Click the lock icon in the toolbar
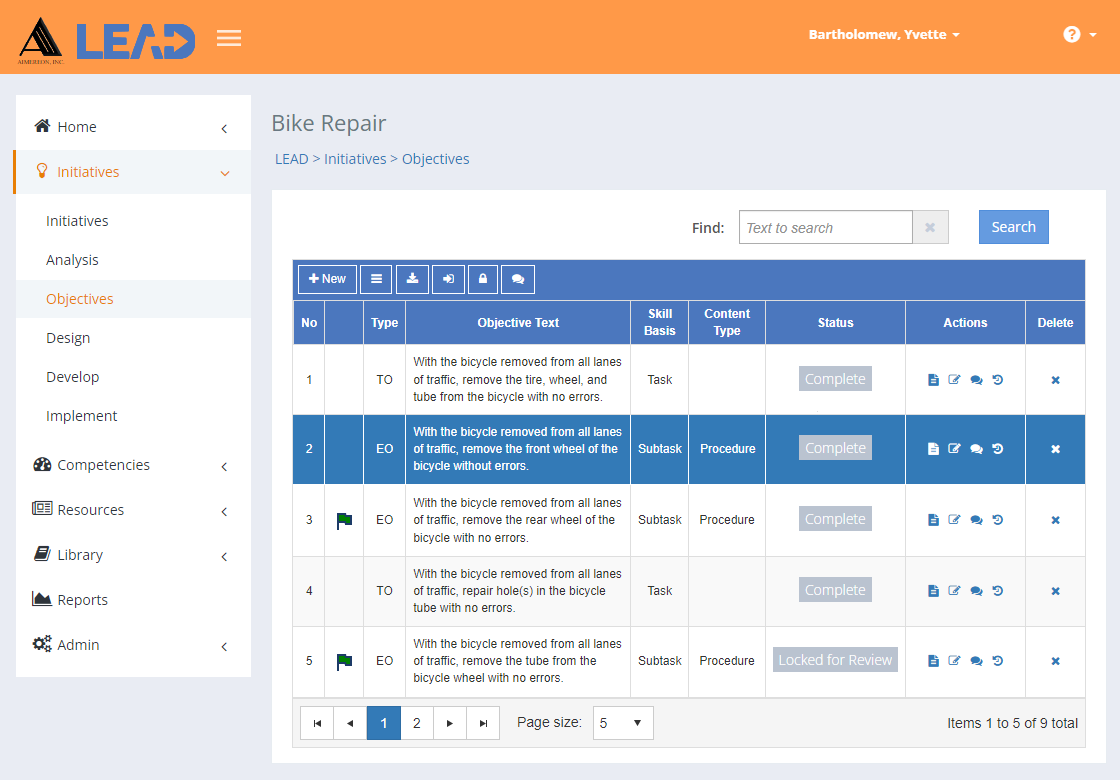Viewport: 1120px width, 780px height. [x=483, y=279]
